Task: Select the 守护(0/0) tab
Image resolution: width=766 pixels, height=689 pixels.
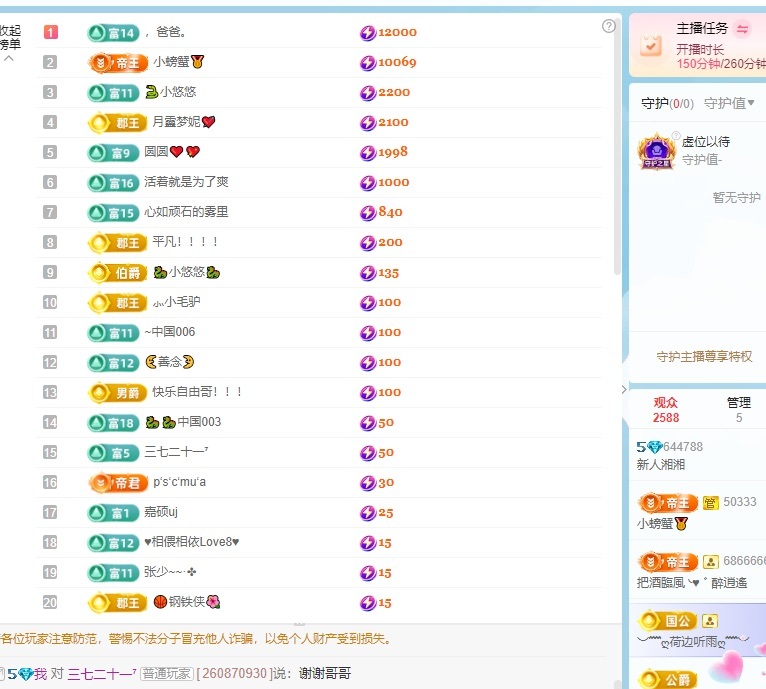Action: coord(667,104)
